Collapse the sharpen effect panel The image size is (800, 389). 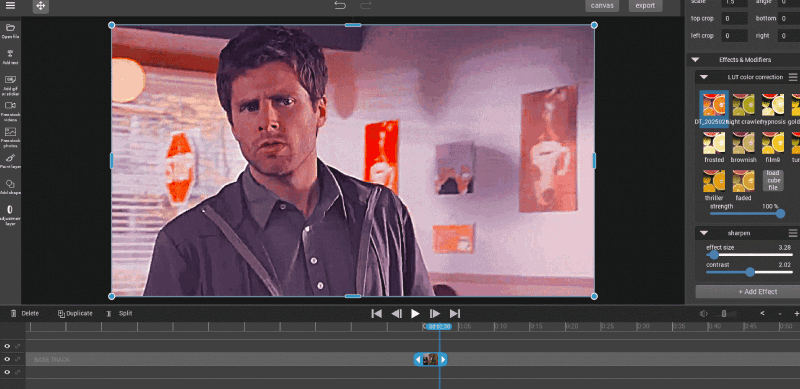704,233
